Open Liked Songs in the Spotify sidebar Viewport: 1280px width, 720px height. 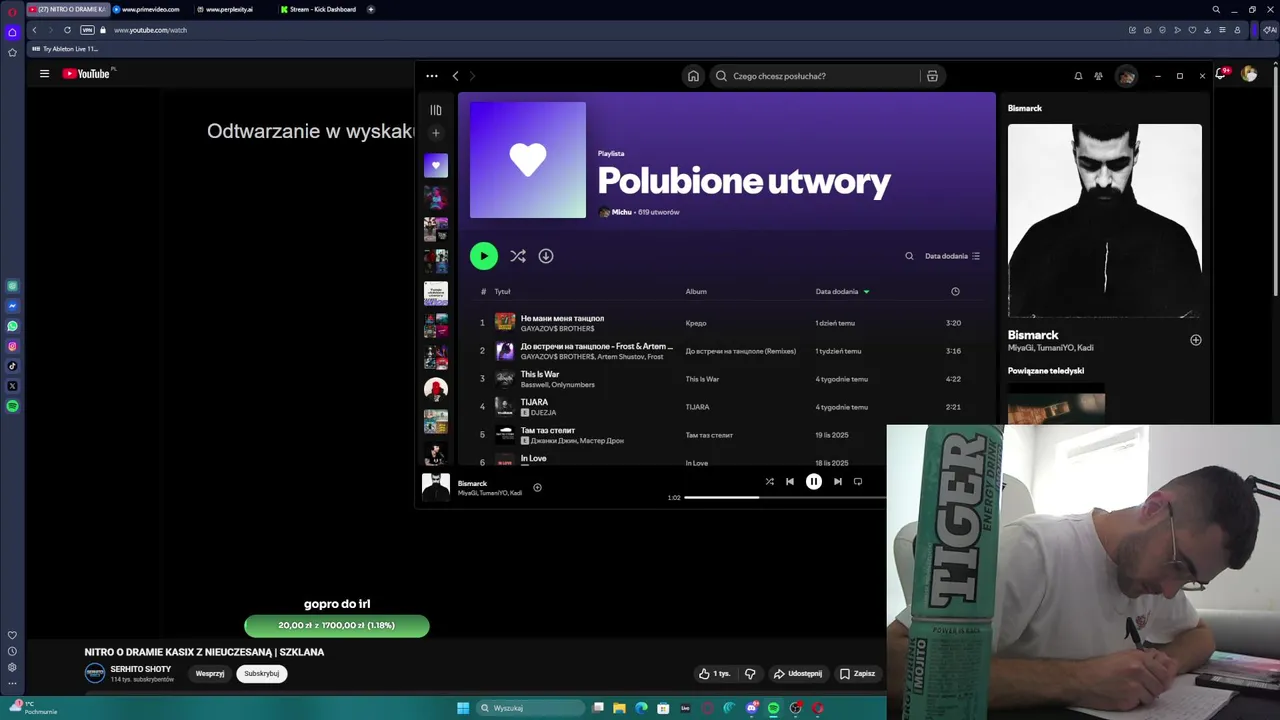[x=435, y=165]
